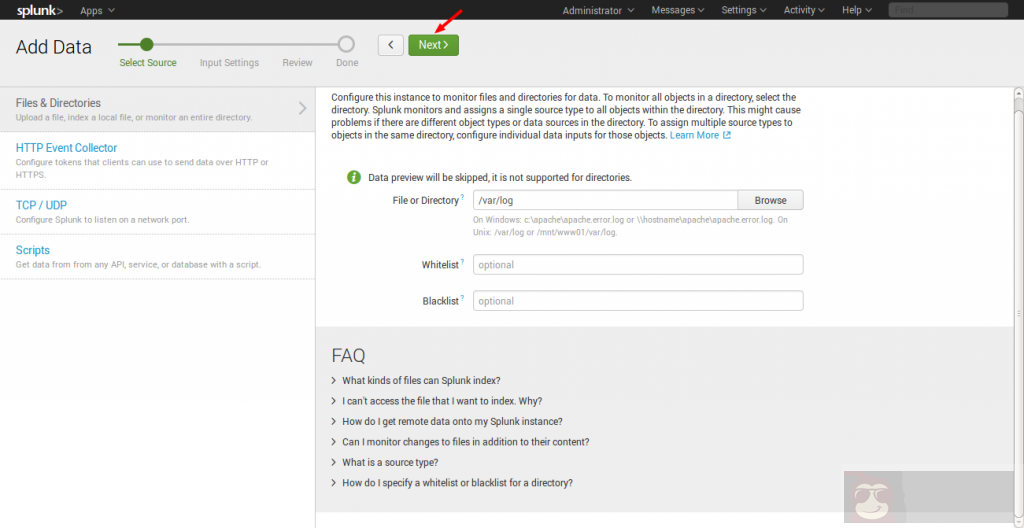Open the Activity menu
This screenshot has height=528, width=1024.
804,10
